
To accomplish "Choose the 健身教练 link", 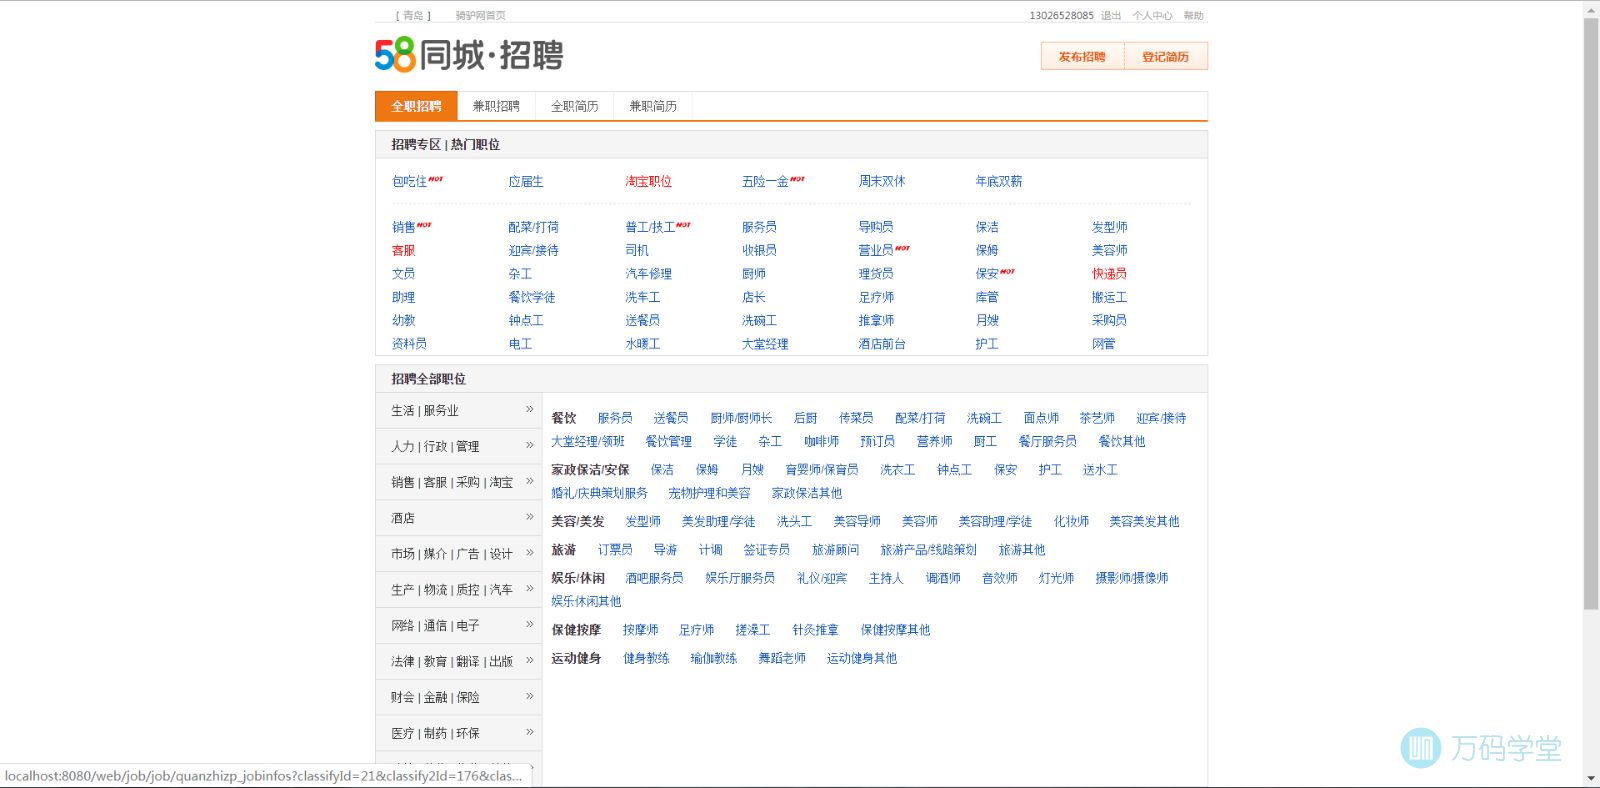I will point(646,658).
